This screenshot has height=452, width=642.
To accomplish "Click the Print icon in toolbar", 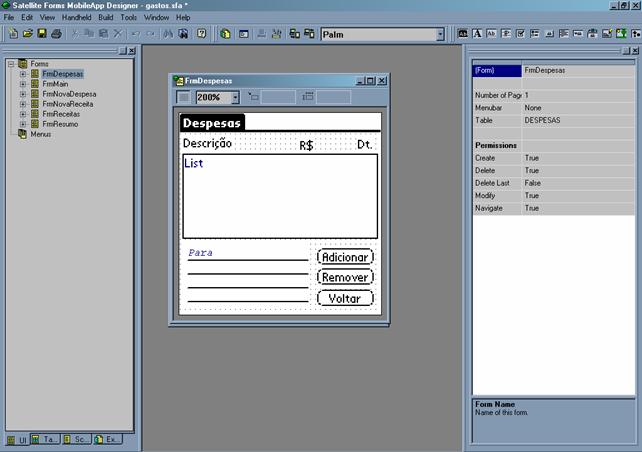I will tap(57, 34).
